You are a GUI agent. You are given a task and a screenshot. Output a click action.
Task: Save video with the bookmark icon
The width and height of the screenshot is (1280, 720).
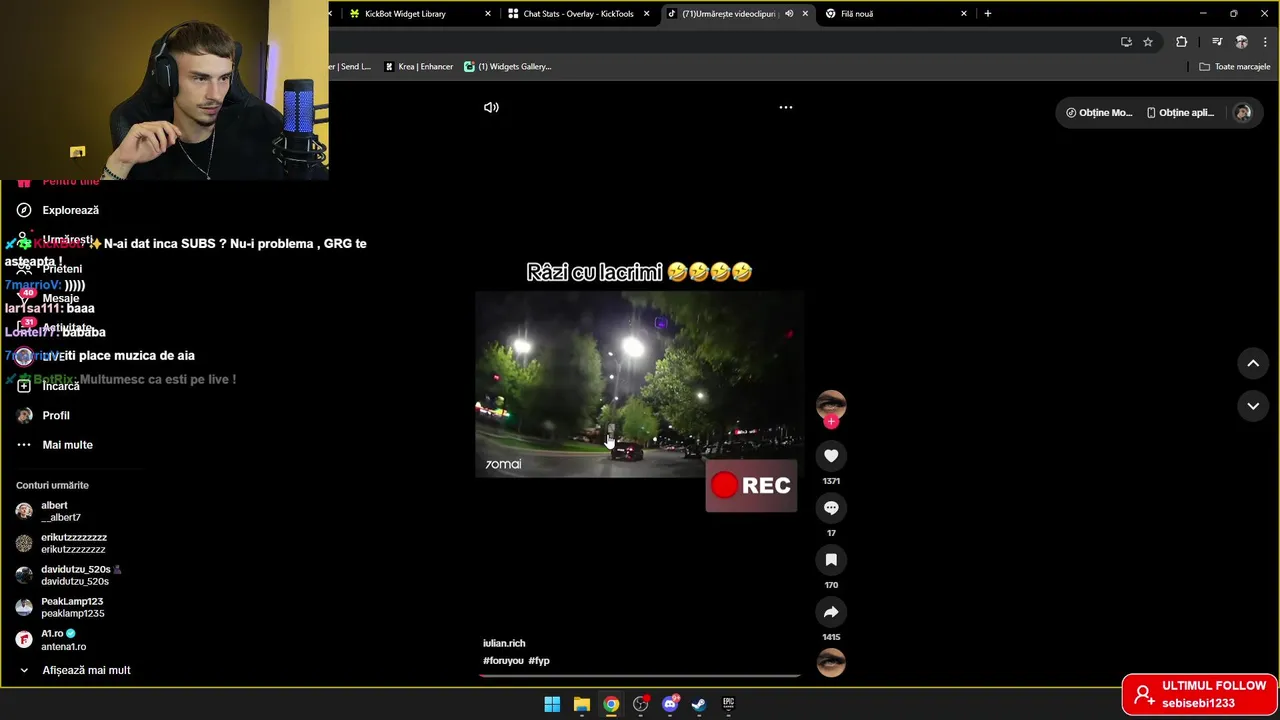click(831, 560)
